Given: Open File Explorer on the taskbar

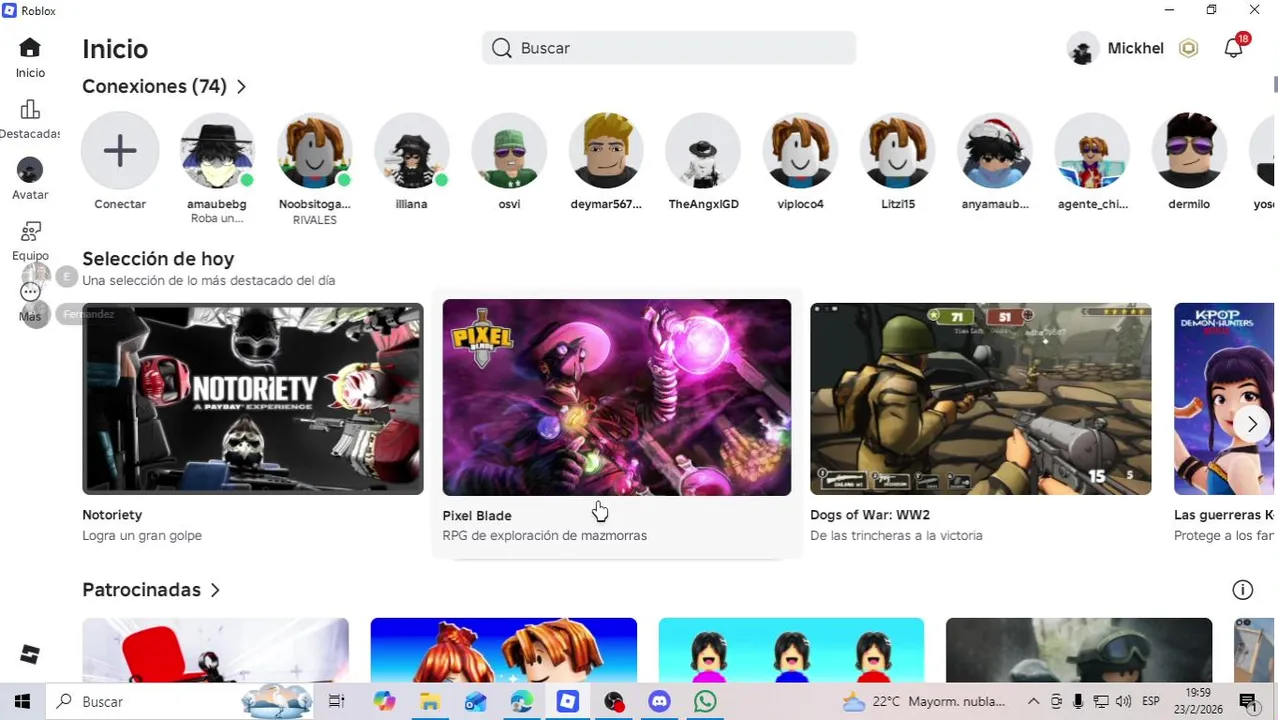Looking at the screenshot, I should tap(430, 702).
